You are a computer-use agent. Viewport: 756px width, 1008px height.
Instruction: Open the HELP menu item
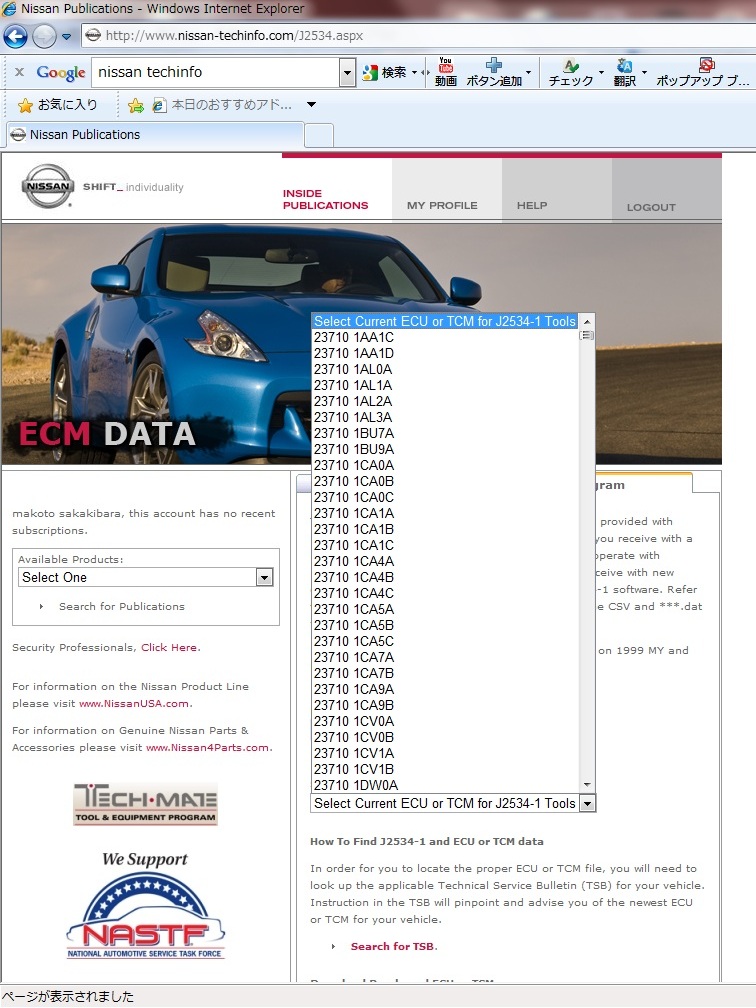tap(532, 206)
